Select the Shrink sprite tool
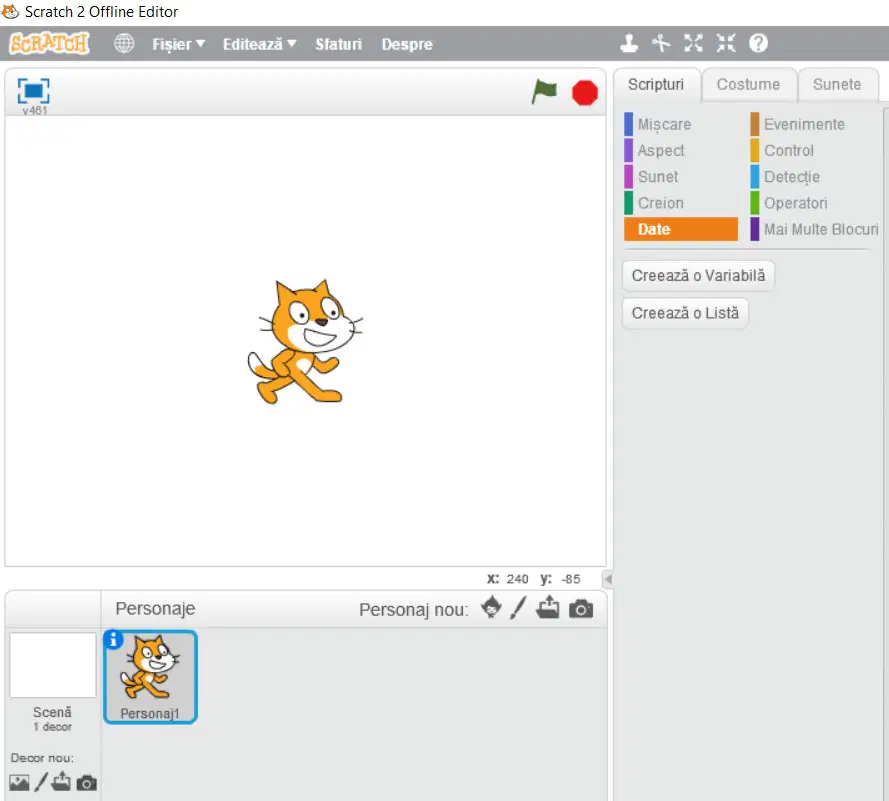Screen dimensions: 889x801 point(726,43)
